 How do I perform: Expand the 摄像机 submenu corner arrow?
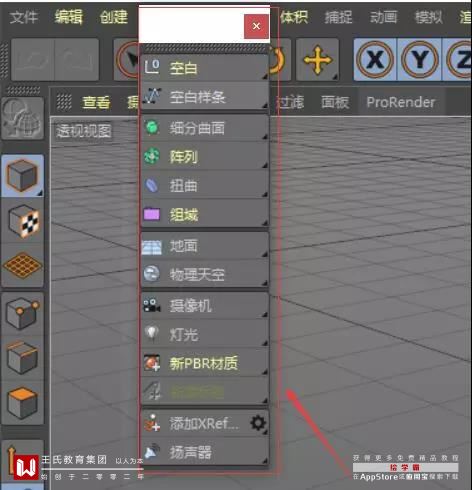pos(265,314)
